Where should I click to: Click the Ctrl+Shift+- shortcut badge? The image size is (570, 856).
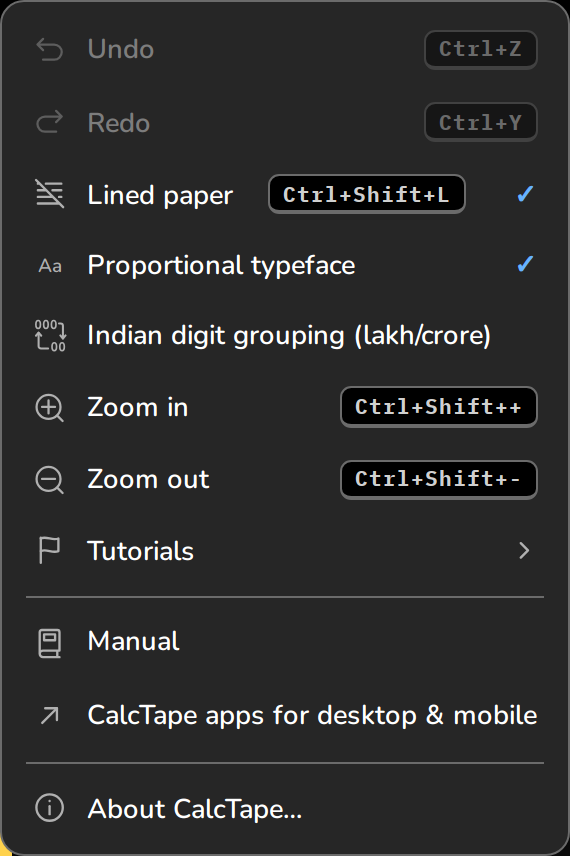pos(439,479)
